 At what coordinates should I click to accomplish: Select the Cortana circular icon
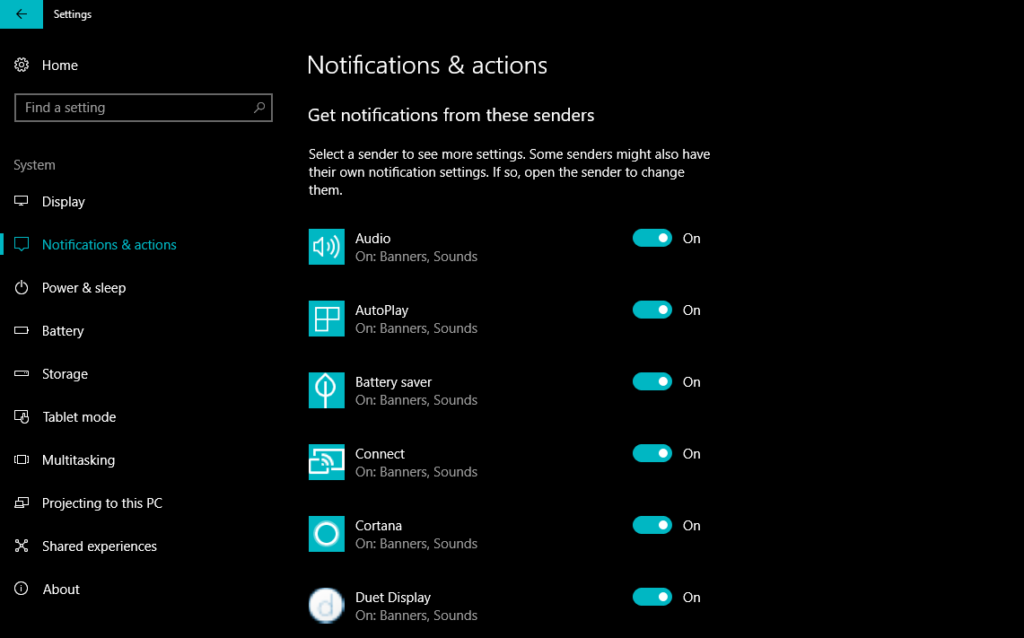coord(326,533)
